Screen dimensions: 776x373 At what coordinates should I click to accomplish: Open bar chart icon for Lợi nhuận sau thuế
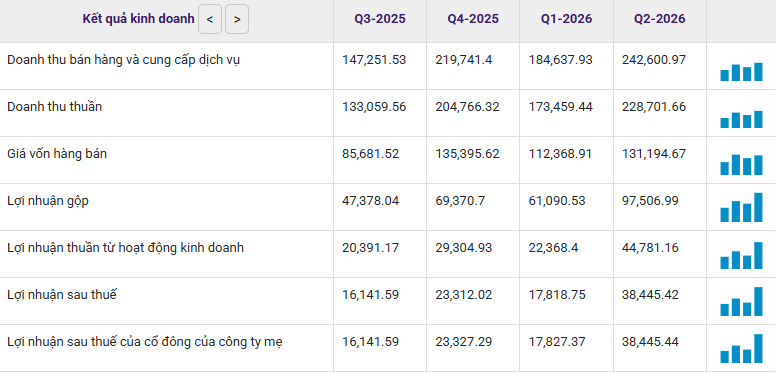[741, 301]
